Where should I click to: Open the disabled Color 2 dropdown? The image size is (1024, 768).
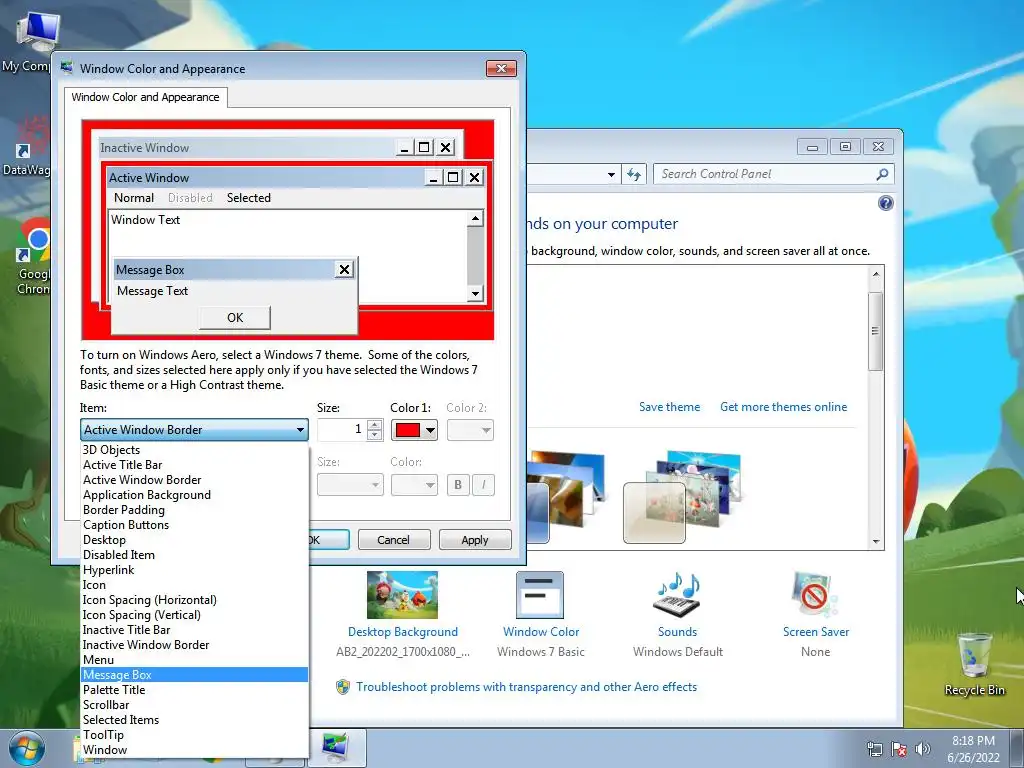[x=470, y=430]
